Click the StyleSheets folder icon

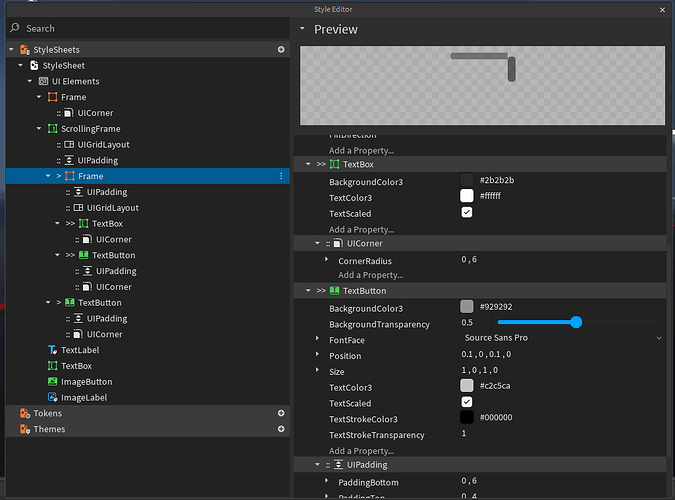(x=25, y=50)
